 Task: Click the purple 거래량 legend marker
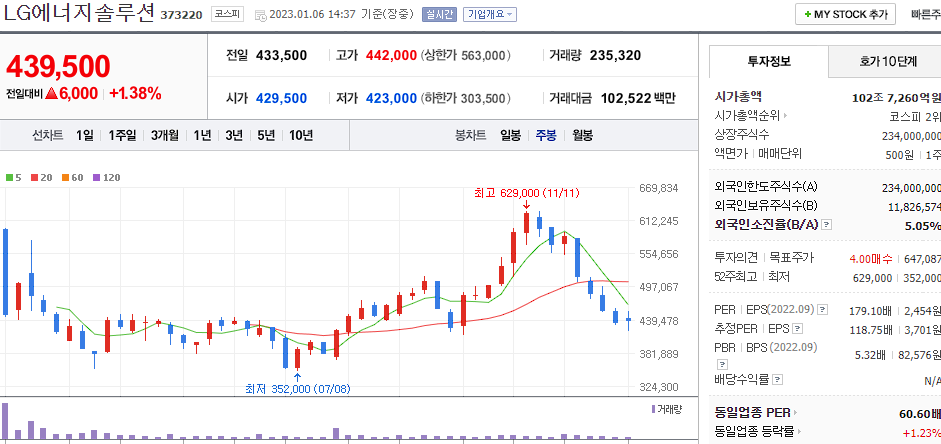pos(654,409)
